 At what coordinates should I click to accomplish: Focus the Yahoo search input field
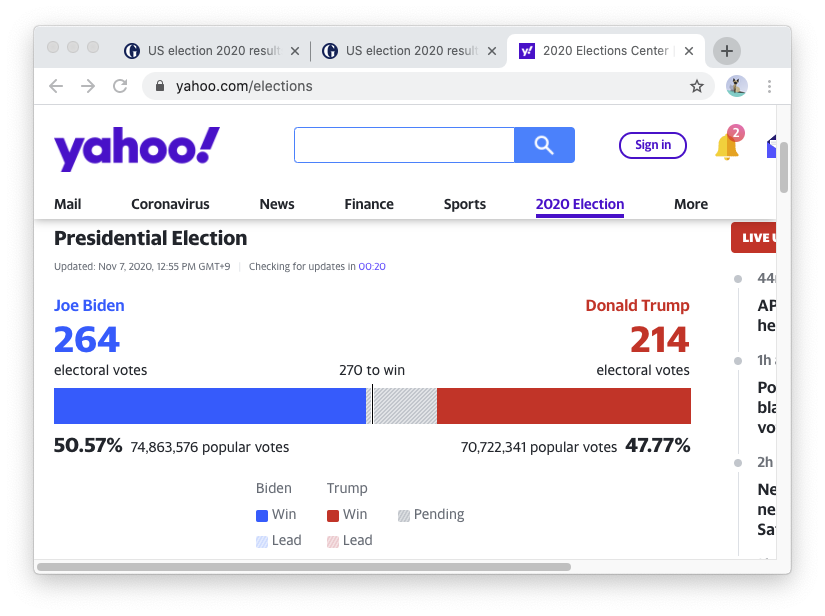tap(404, 145)
